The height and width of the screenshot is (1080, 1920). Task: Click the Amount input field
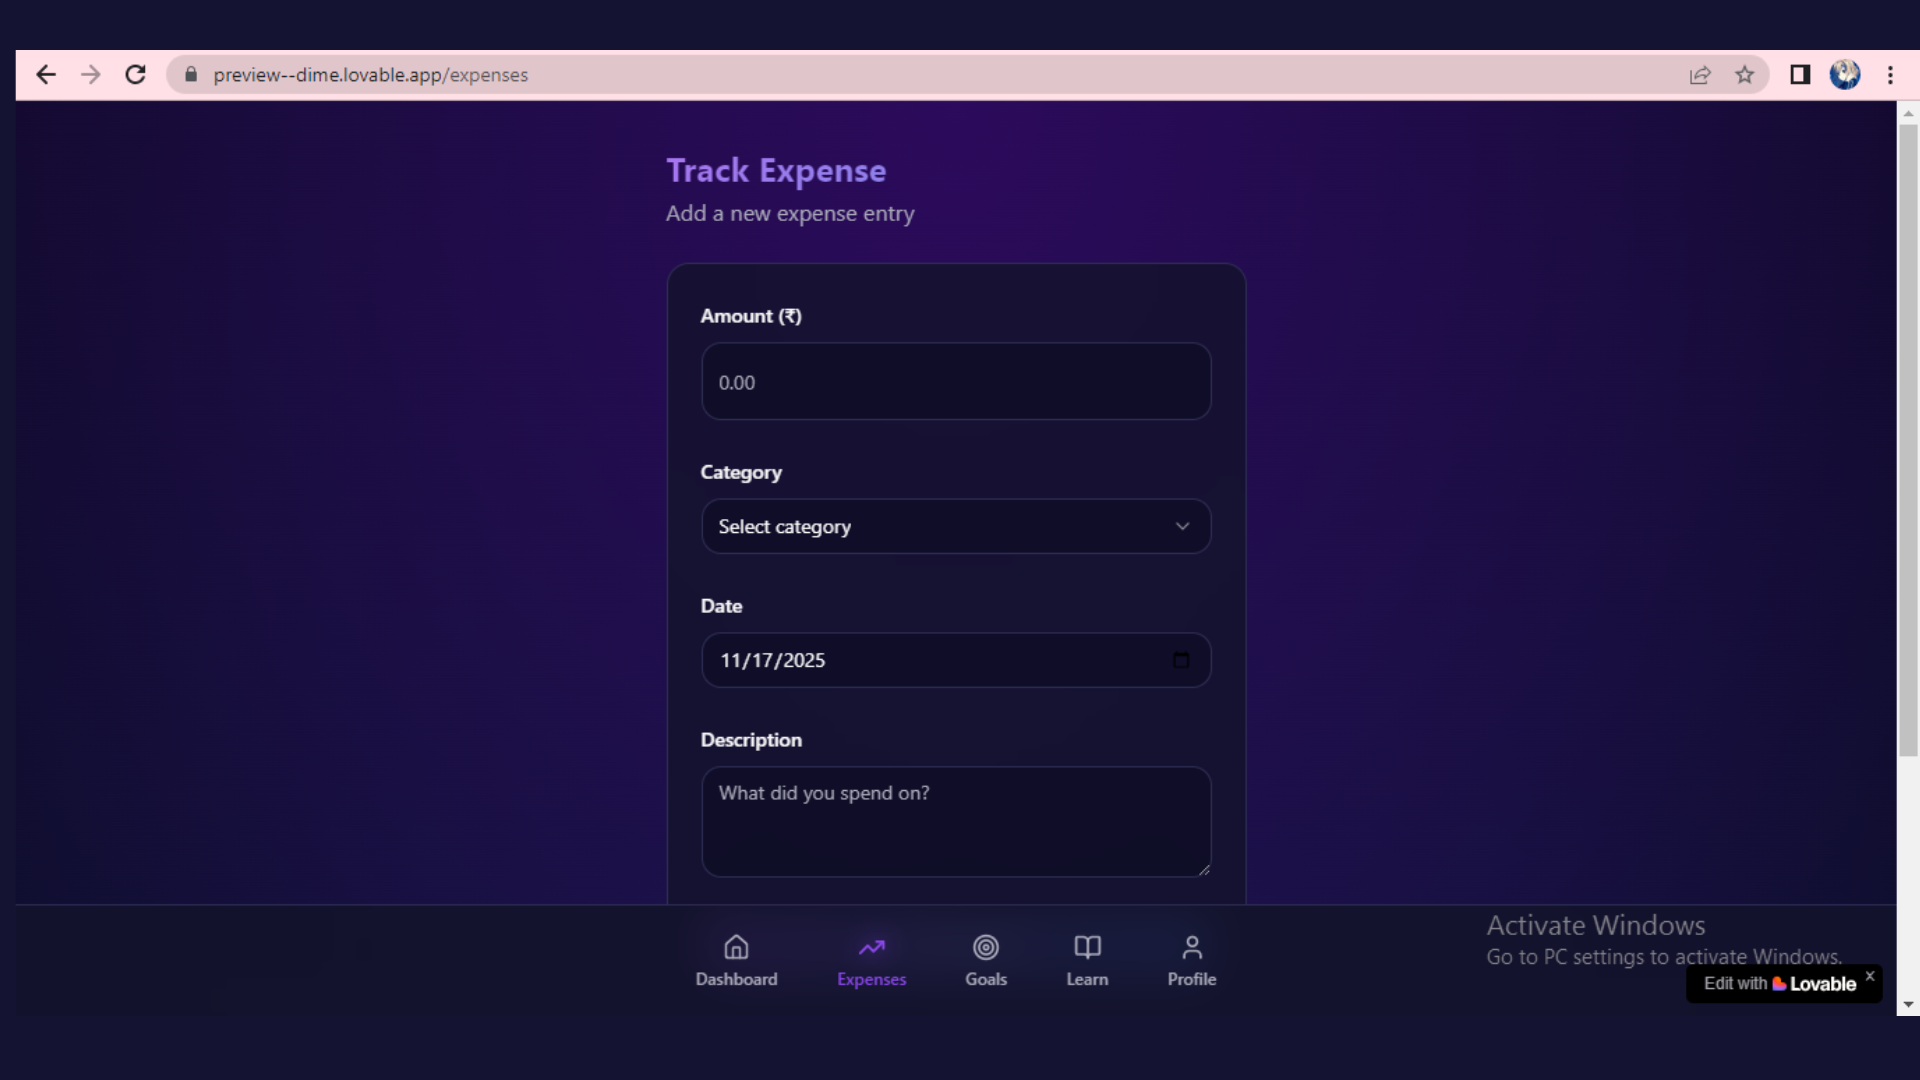956,381
